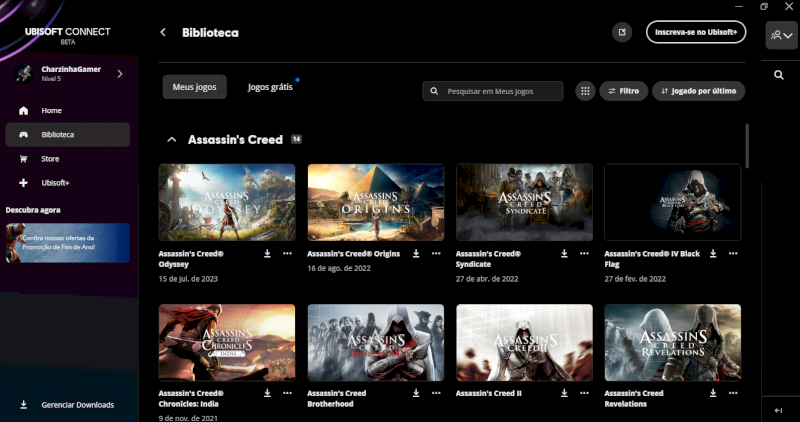The height and width of the screenshot is (422, 800).
Task: Download Assassin's Creed Syndicate
Action: [x=565, y=254]
